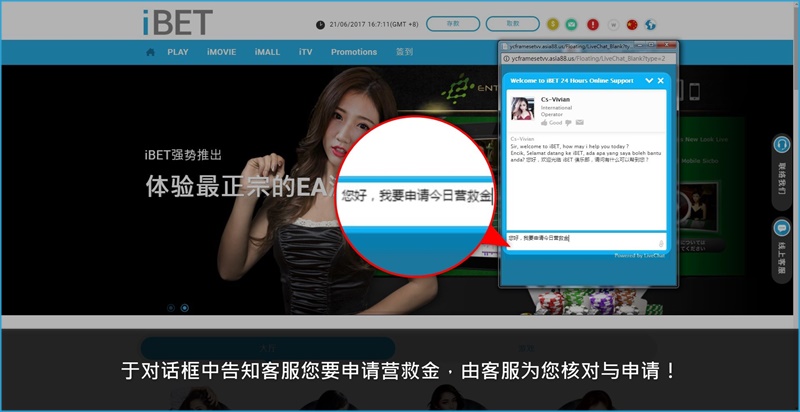Click the page icon on the LiveChat popup title bar

click(x=504, y=46)
